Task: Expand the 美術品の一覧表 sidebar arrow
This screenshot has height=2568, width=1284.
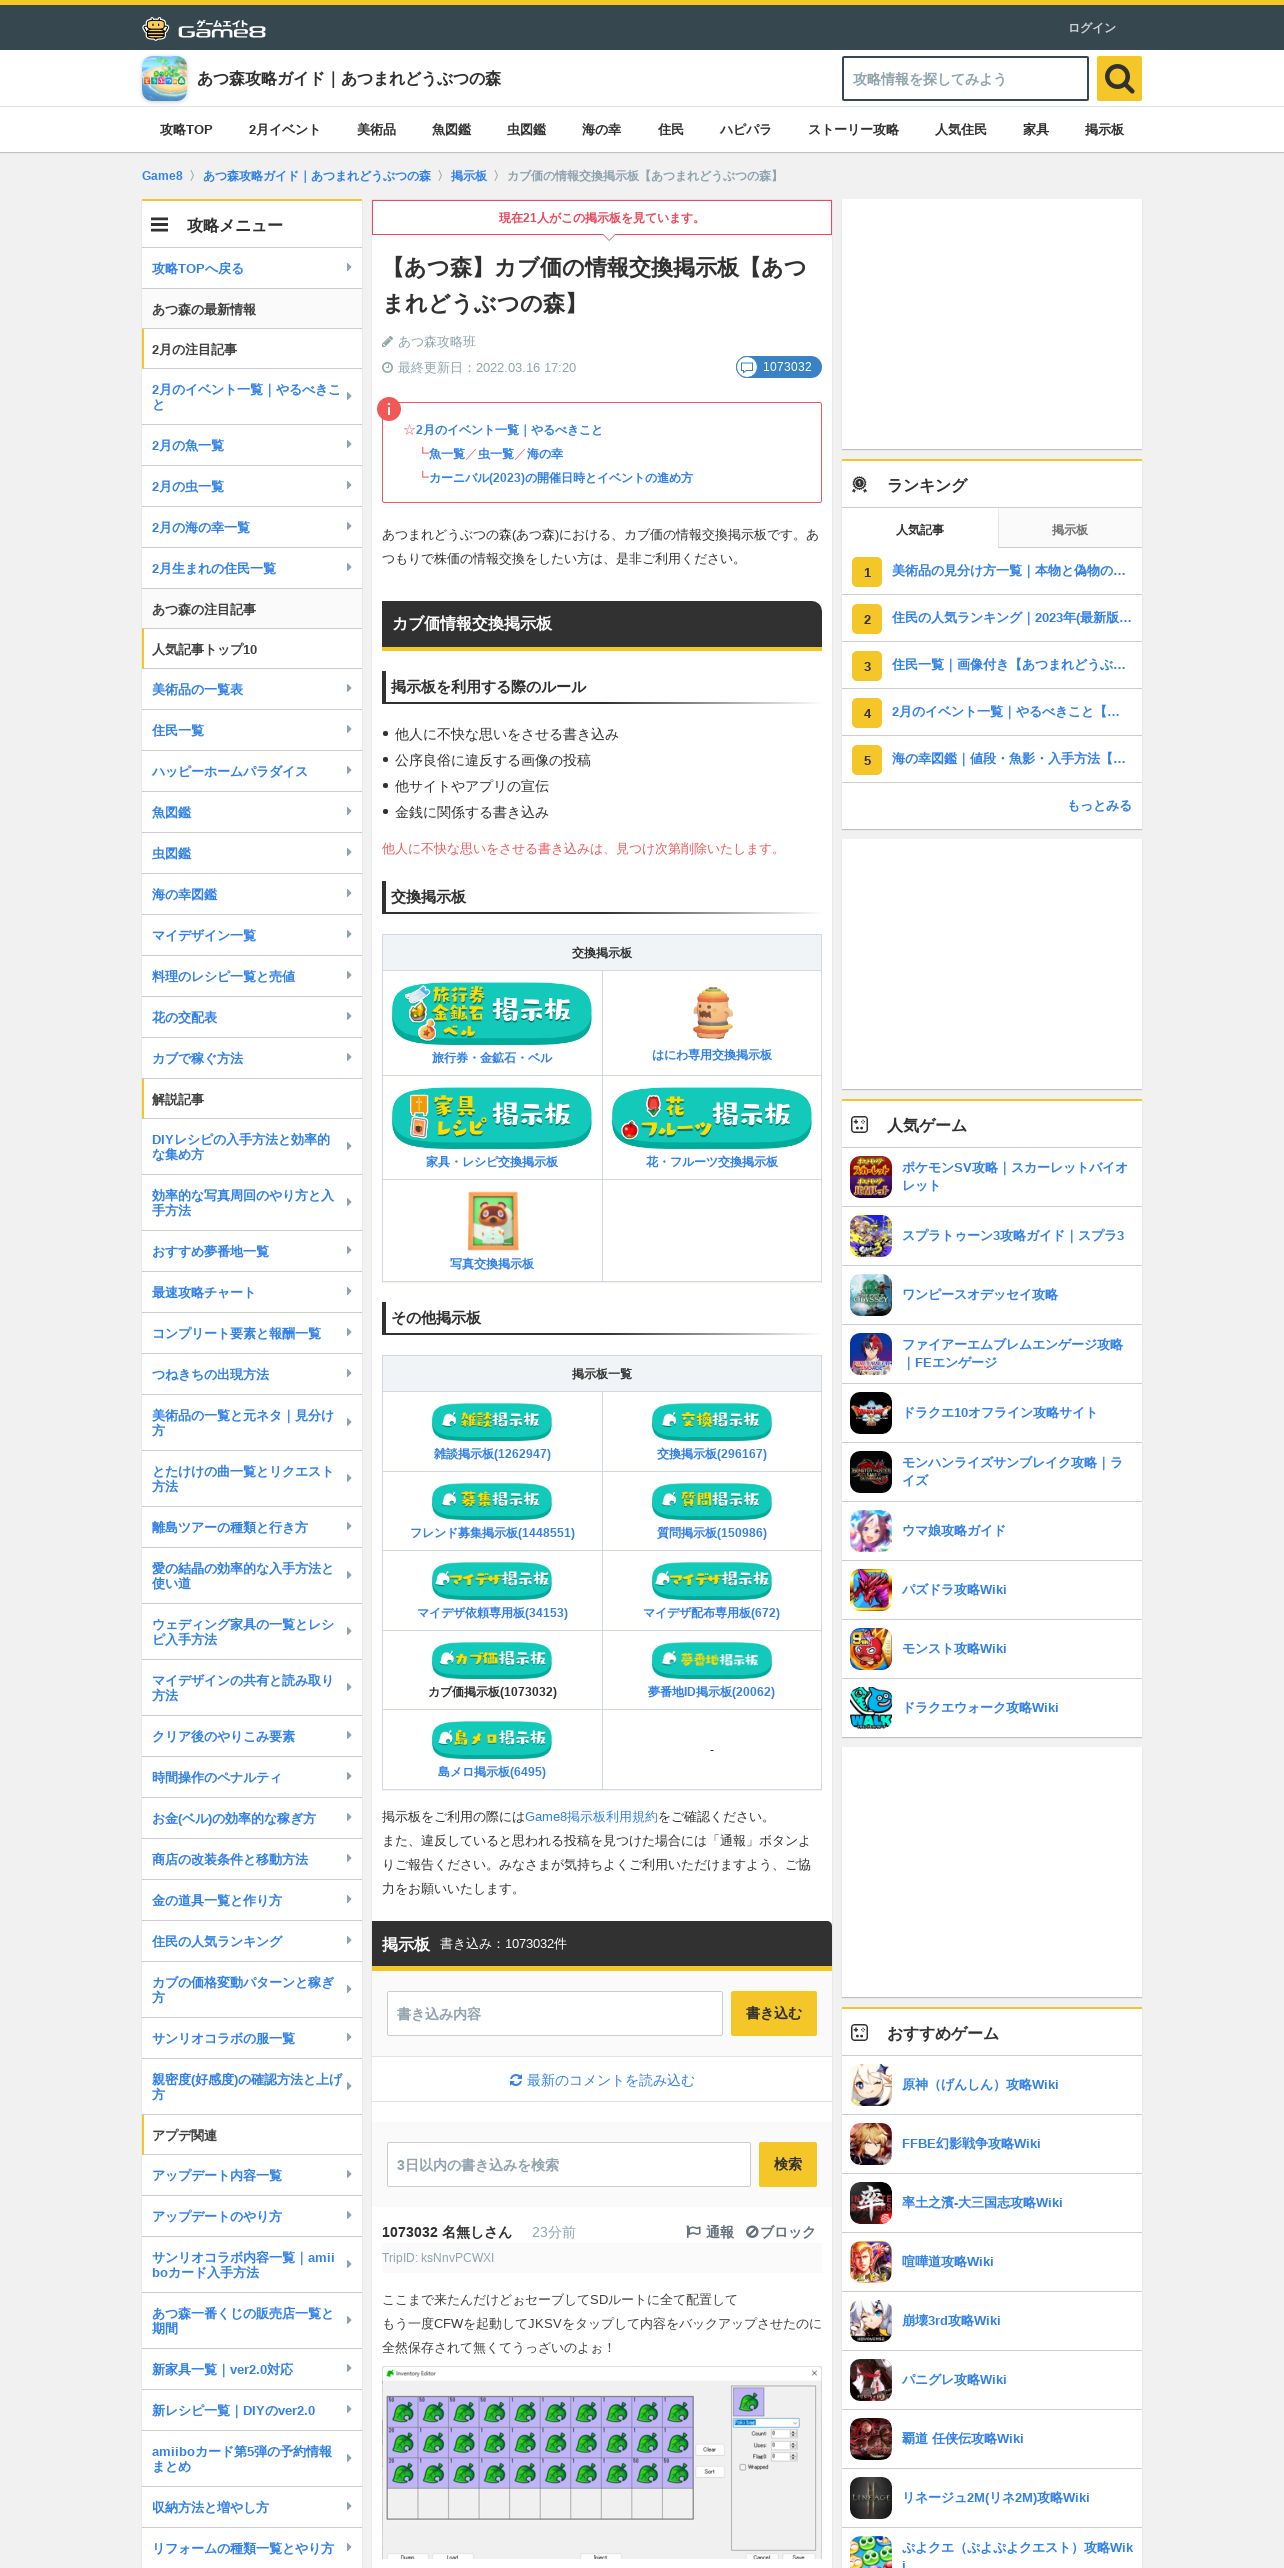Action: [x=349, y=688]
